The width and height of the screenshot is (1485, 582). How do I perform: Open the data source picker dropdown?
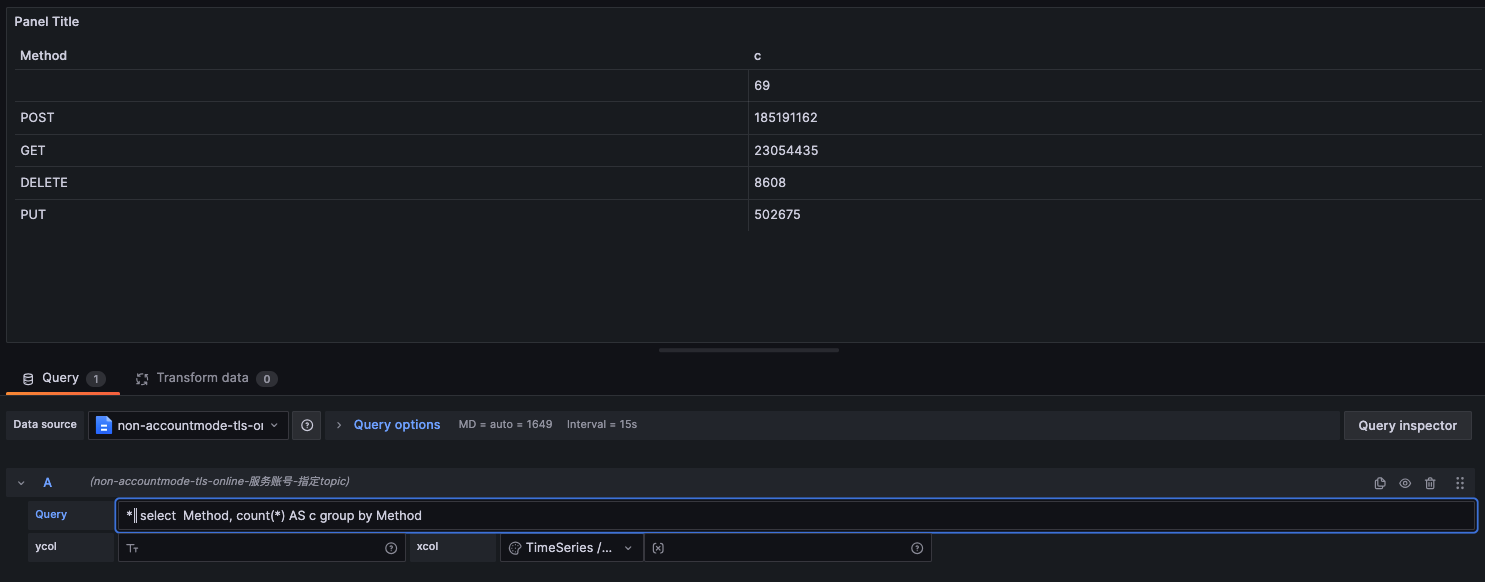click(188, 425)
